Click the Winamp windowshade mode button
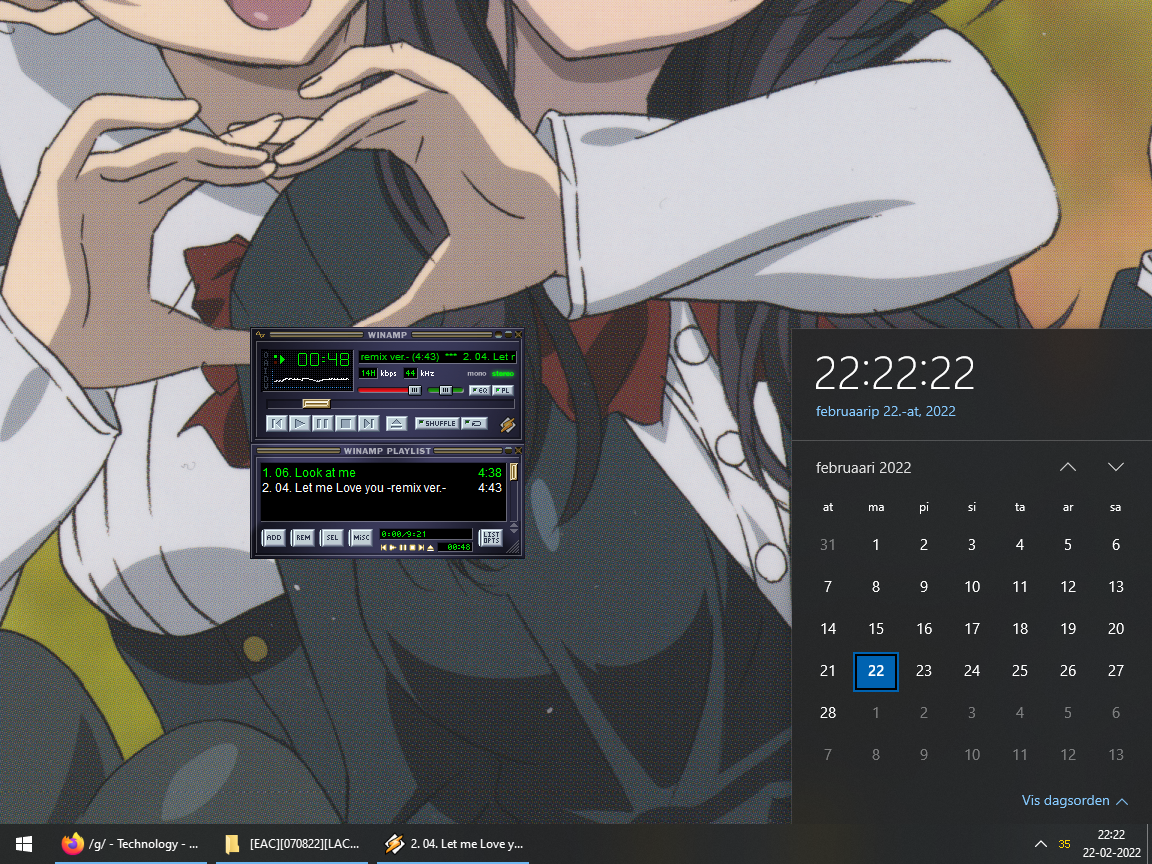The width and height of the screenshot is (1152, 864). tap(508, 334)
